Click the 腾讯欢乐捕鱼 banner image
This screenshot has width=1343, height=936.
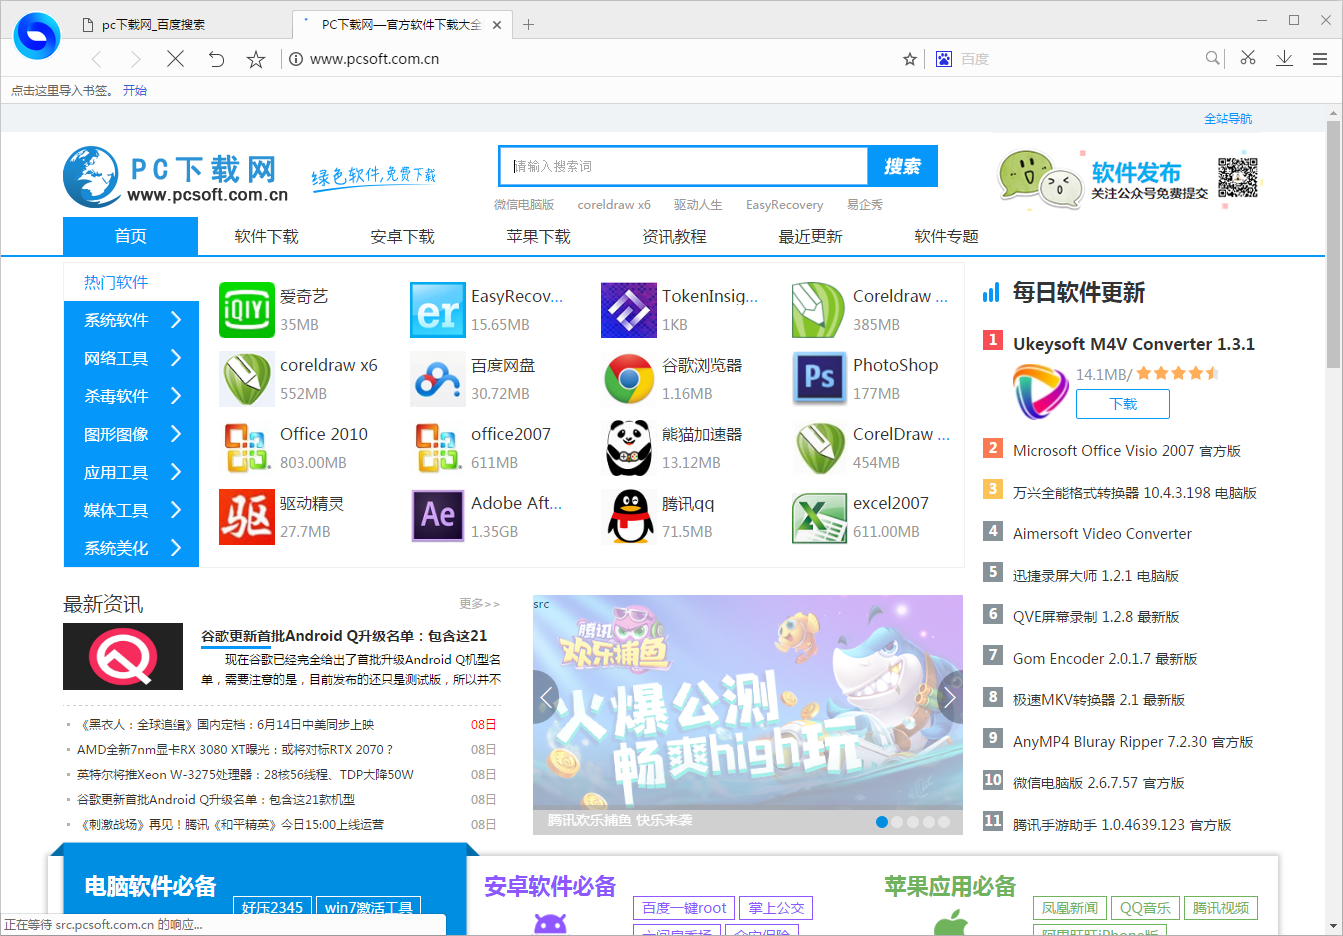pos(748,715)
